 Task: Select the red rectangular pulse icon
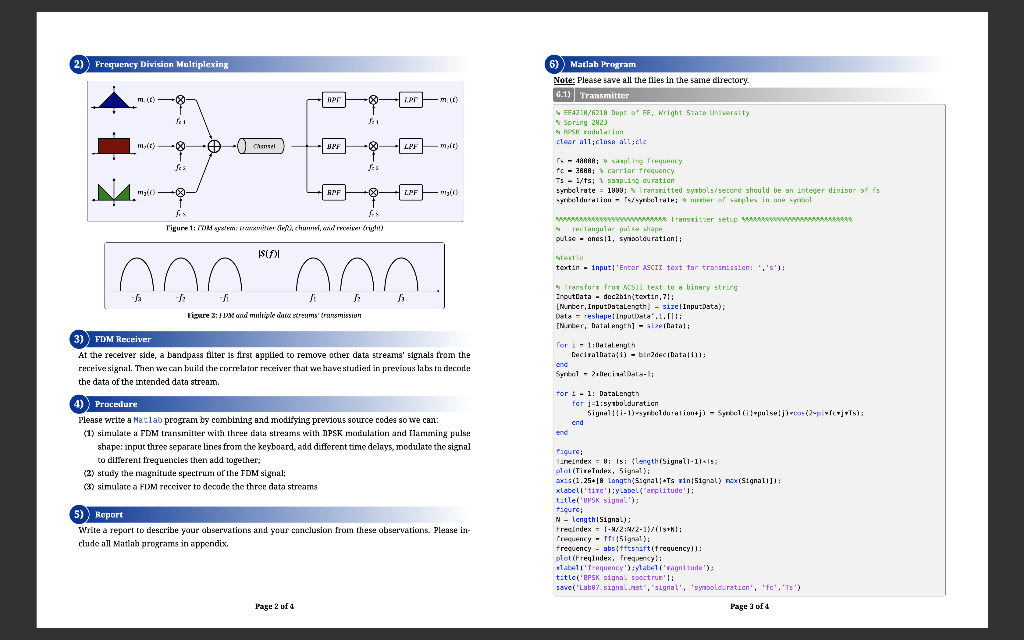(x=114, y=144)
